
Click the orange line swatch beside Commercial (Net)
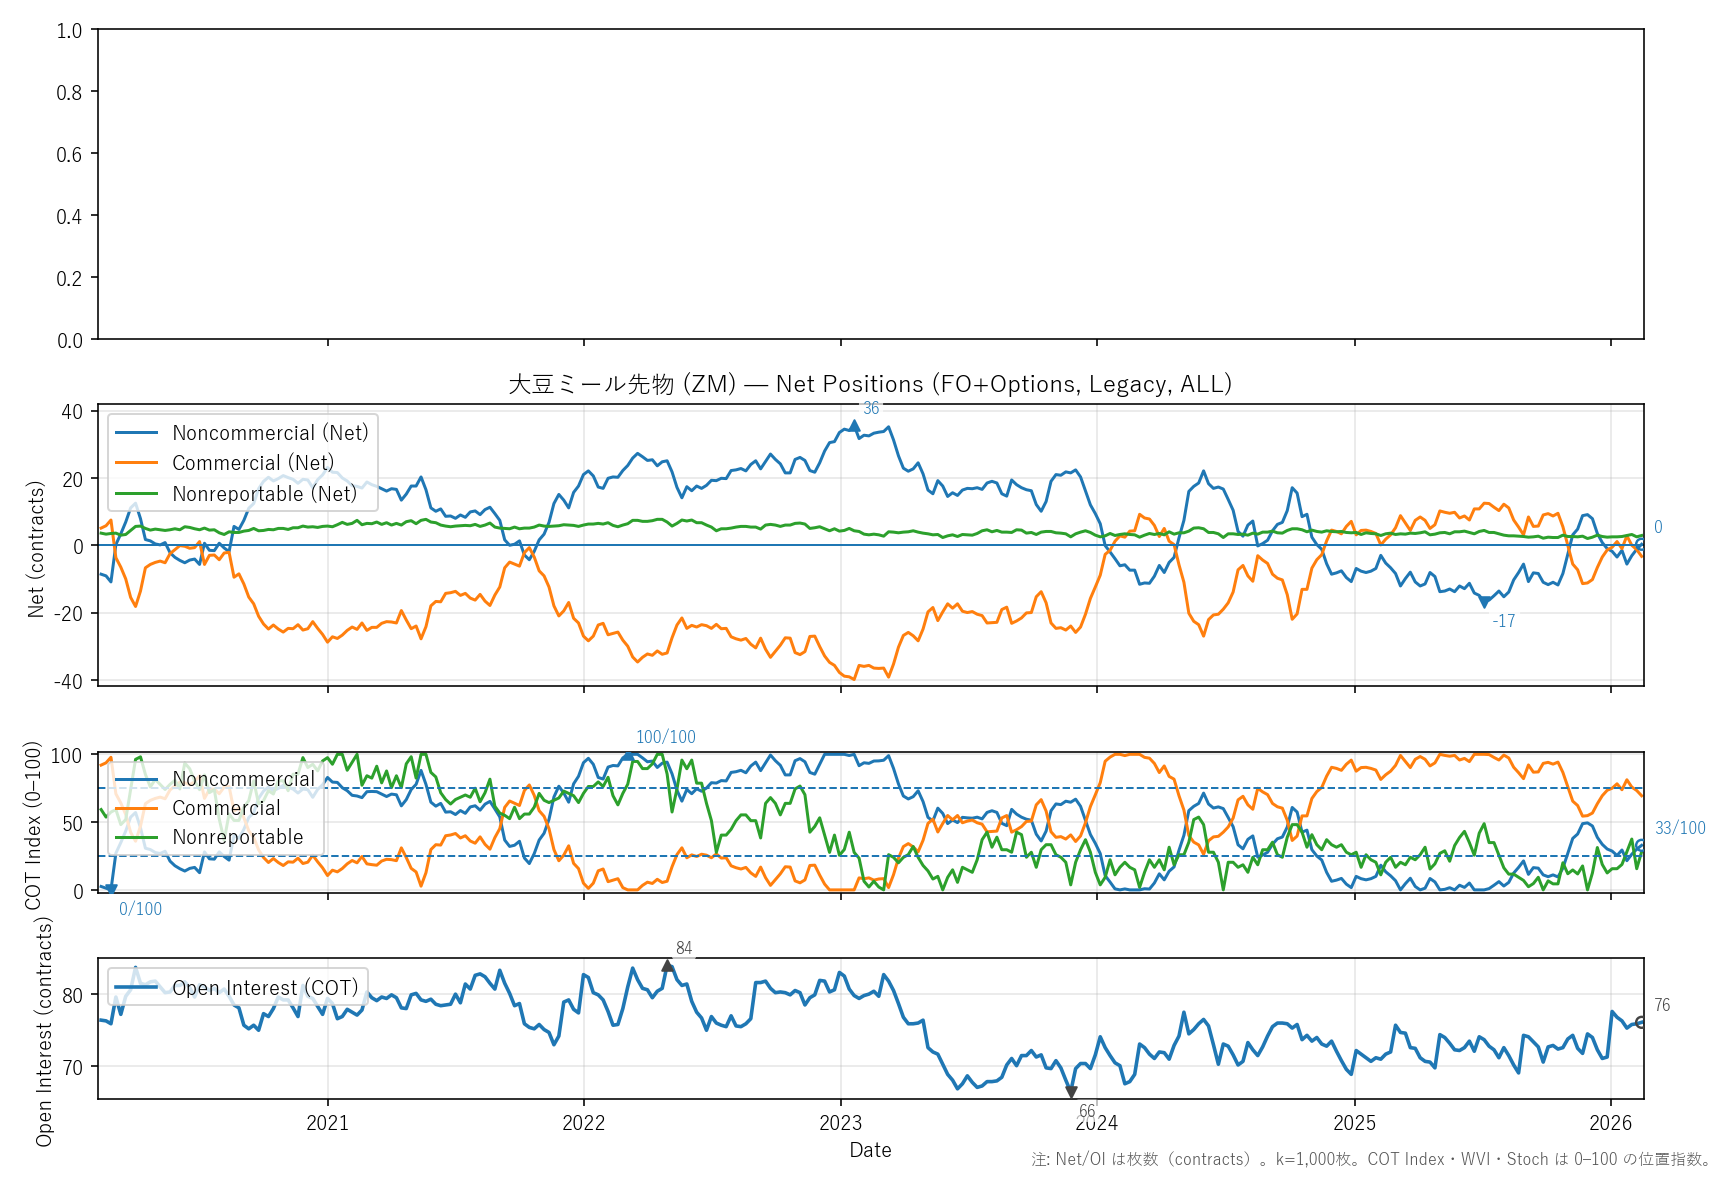137,463
